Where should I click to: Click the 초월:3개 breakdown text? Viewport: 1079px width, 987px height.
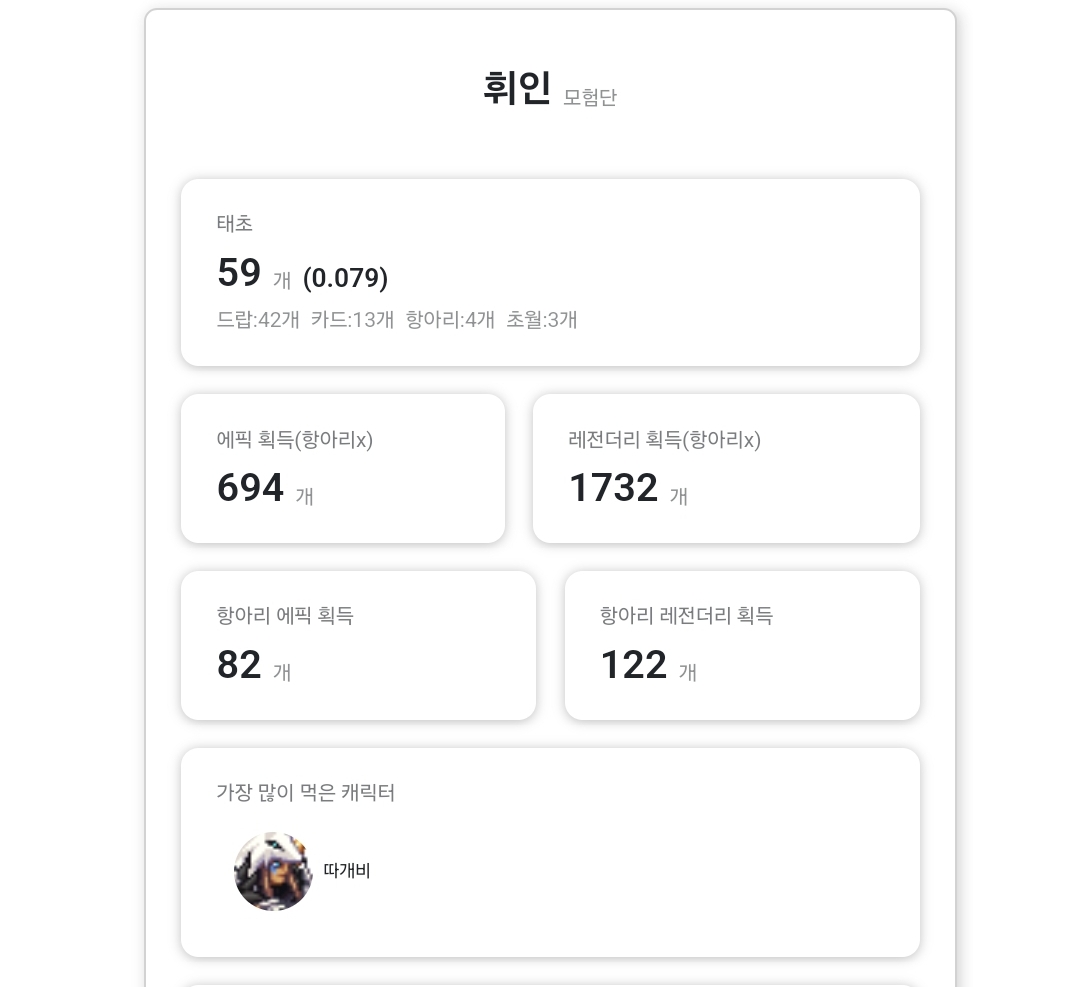(542, 320)
